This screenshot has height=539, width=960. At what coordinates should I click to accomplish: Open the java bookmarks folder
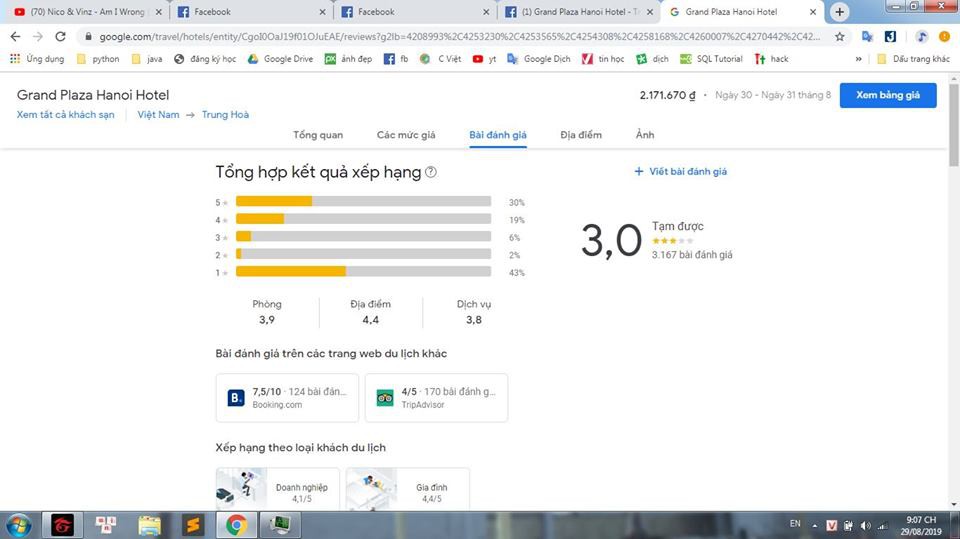click(x=147, y=59)
